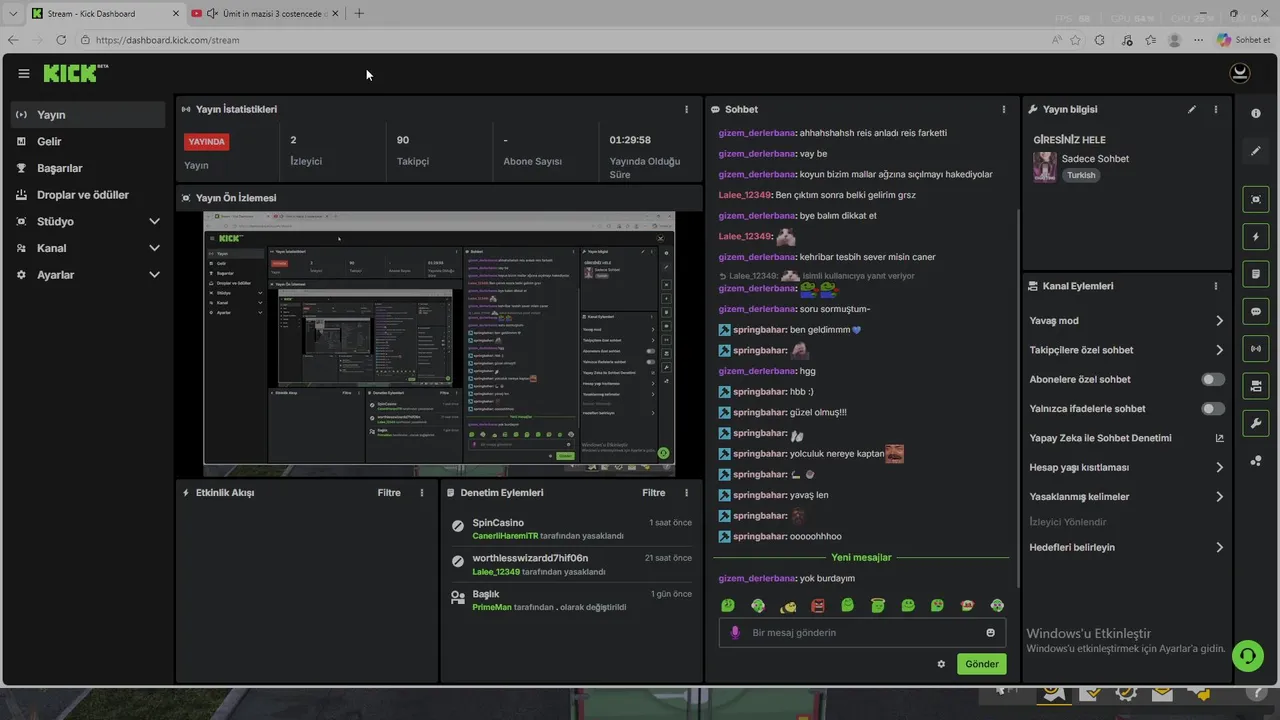
Task: Click the Turkish language tag
Action: (1081, 175)
